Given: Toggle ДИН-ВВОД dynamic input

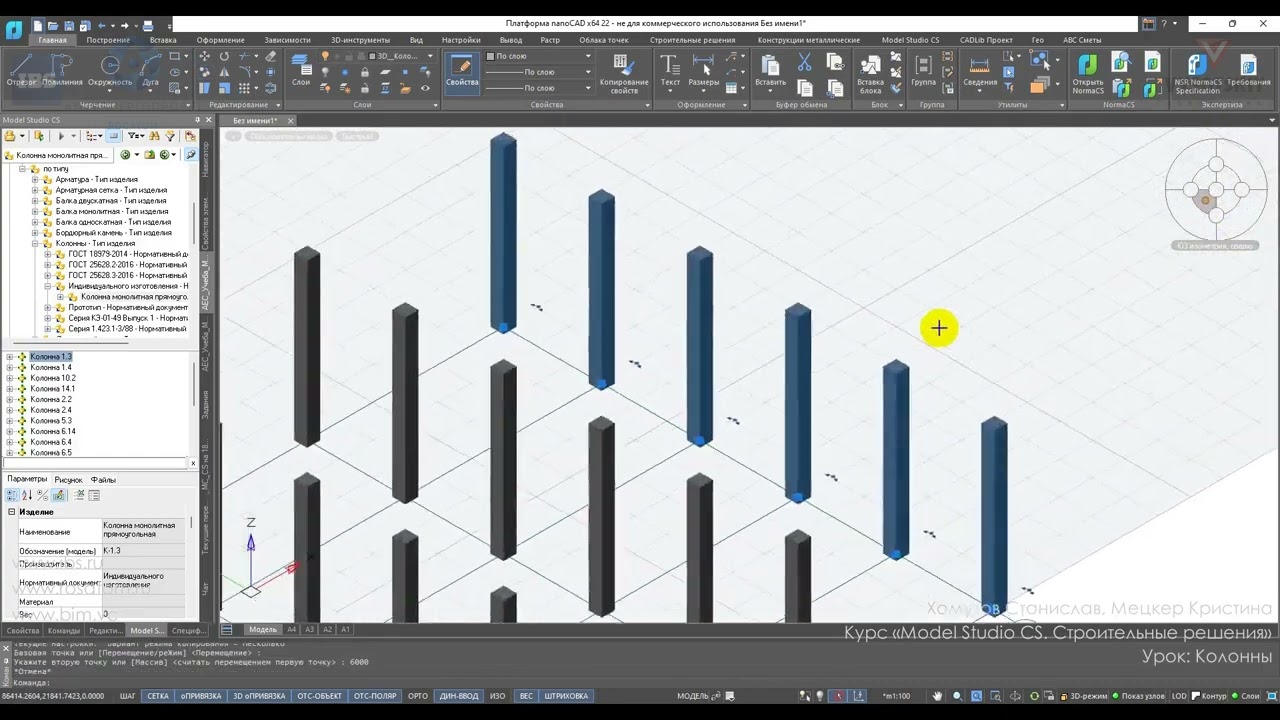Looking at the screenshot, I should coord(459,696).
